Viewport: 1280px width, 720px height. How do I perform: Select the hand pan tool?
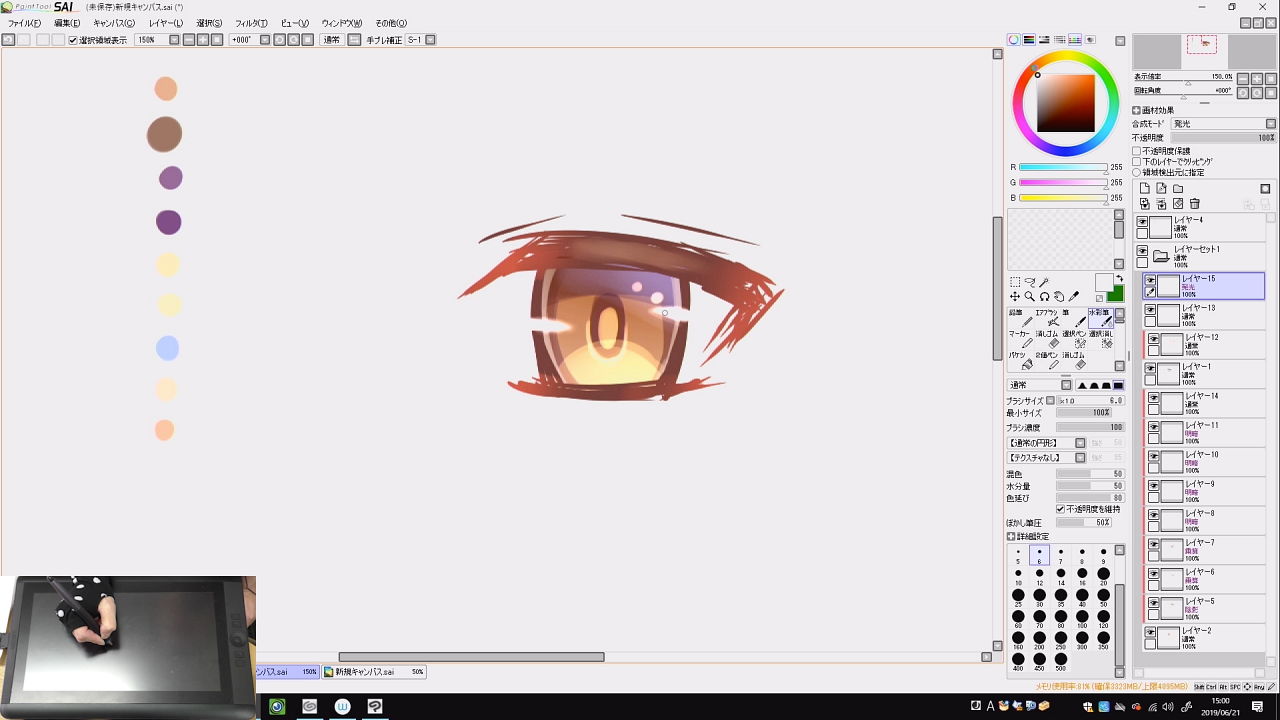click(1059, 297)
